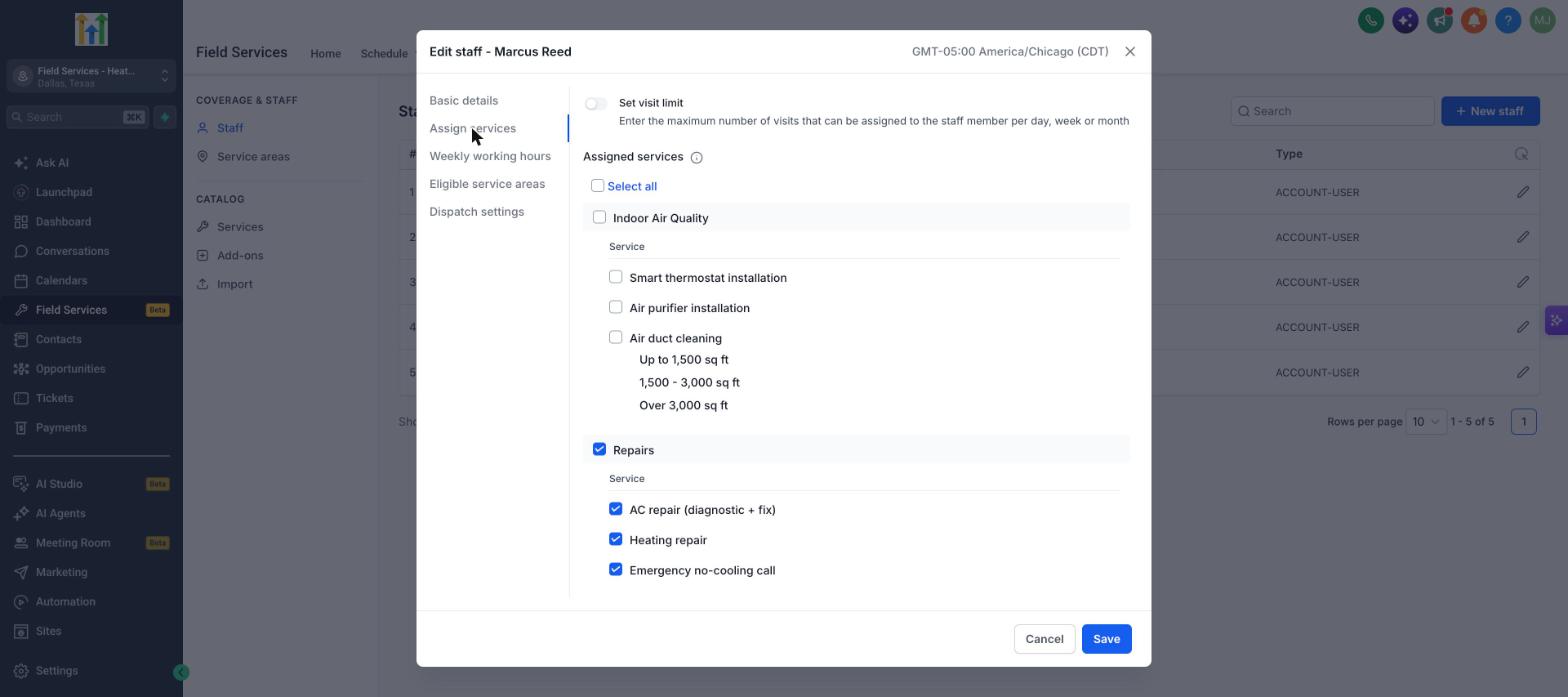Check Smart thermostat installation
The image size is (1568, 697).
[616, 277]
